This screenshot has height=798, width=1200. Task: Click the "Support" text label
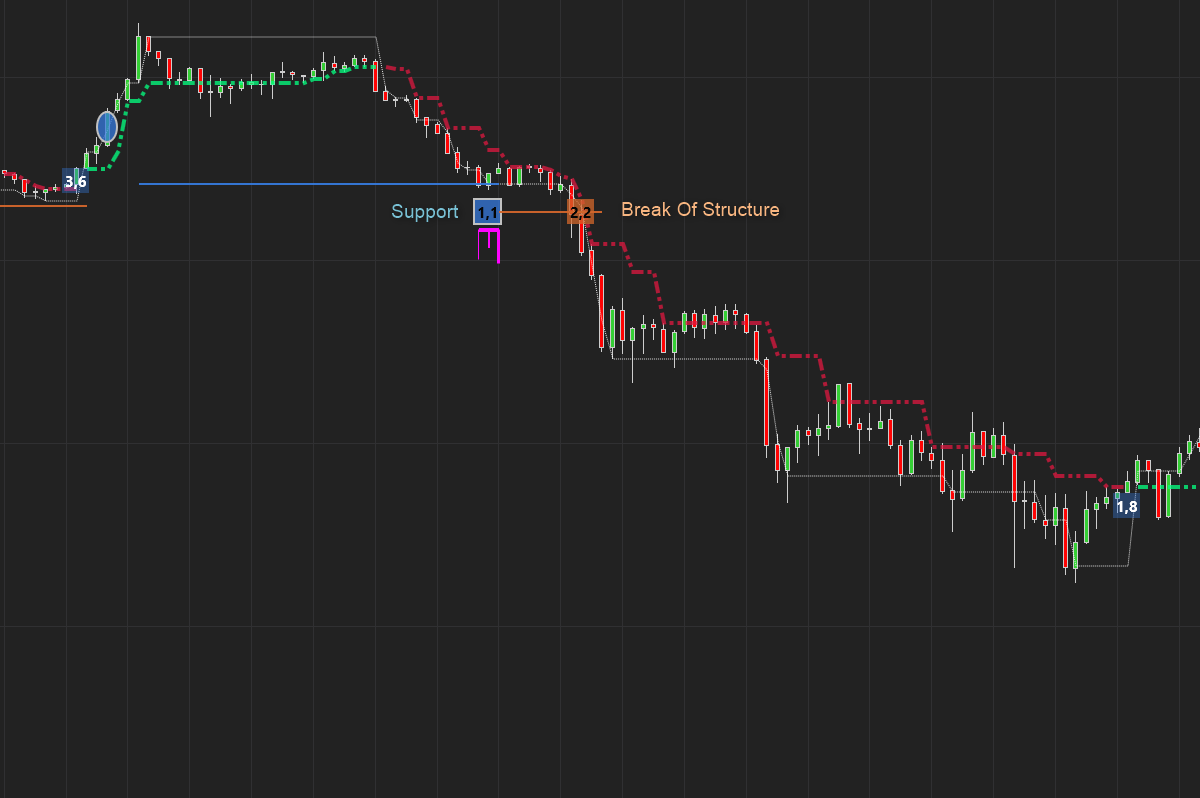[424, 212]
